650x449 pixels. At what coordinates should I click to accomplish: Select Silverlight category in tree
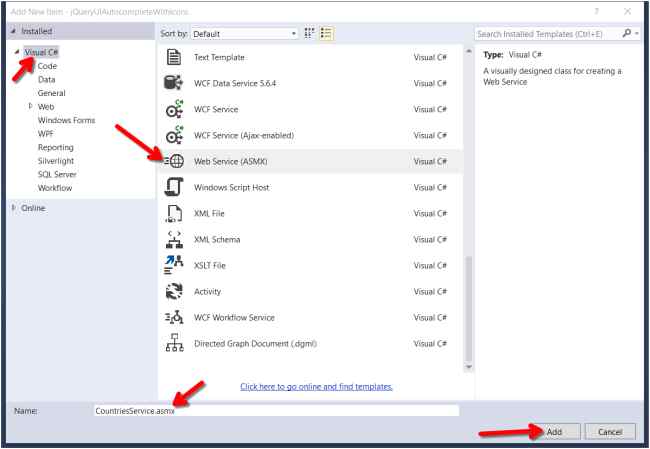56,160
